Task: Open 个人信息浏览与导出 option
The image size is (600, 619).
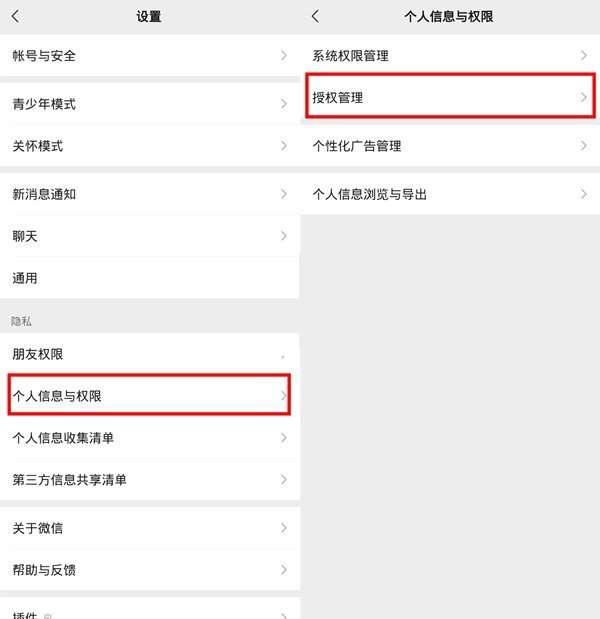Action: tap(450, 194)
